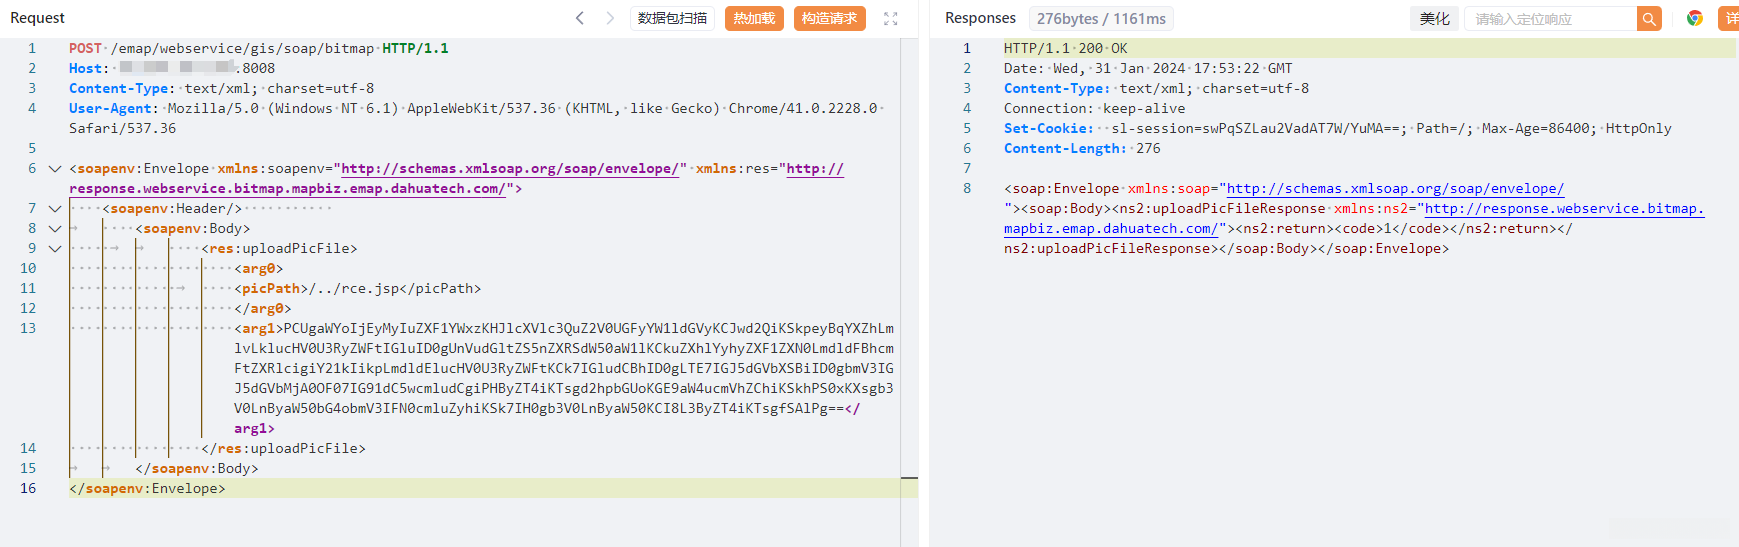1739x547 pixels.
Task: Click the Safari/537.36 wrapped text
Action: [122, 128]
